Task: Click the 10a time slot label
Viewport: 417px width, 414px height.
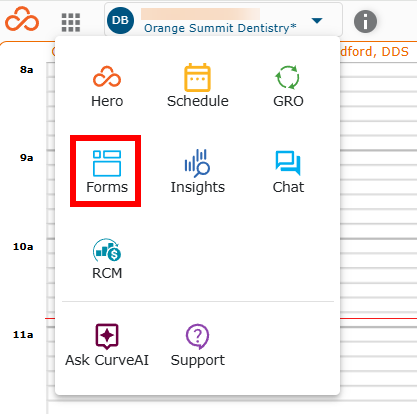Action: [x=23, y=247]
